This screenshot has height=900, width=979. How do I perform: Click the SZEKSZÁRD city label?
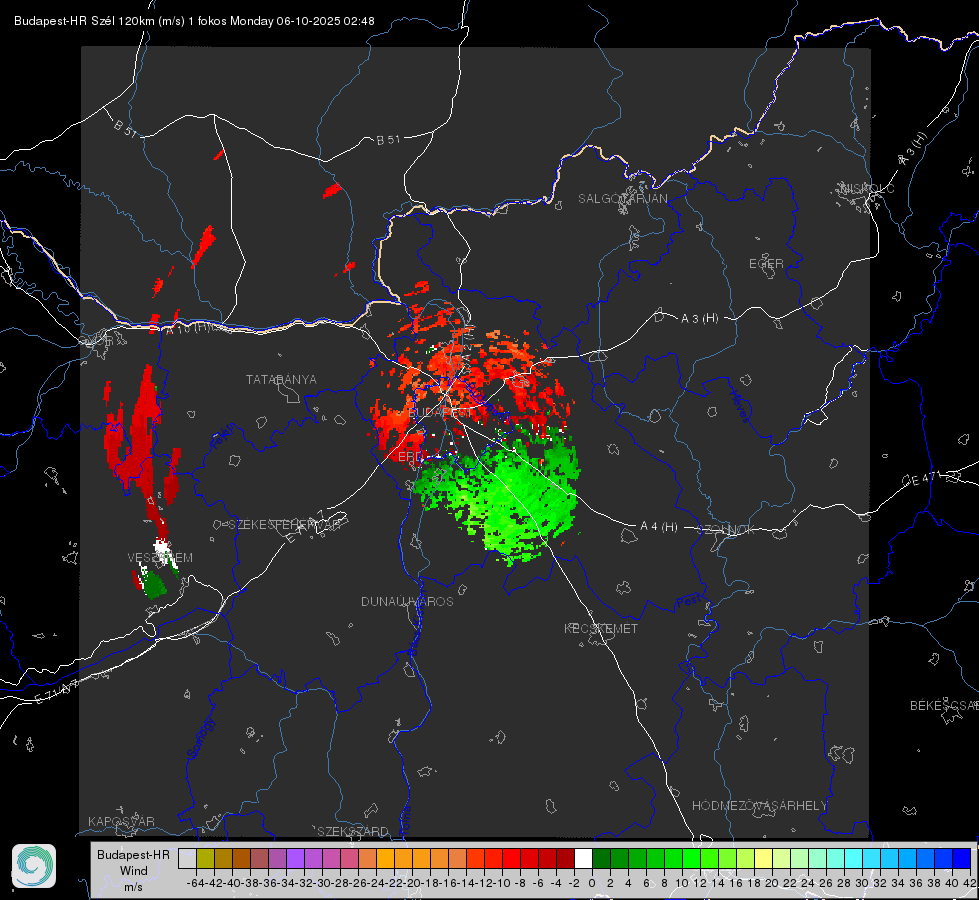353,831
